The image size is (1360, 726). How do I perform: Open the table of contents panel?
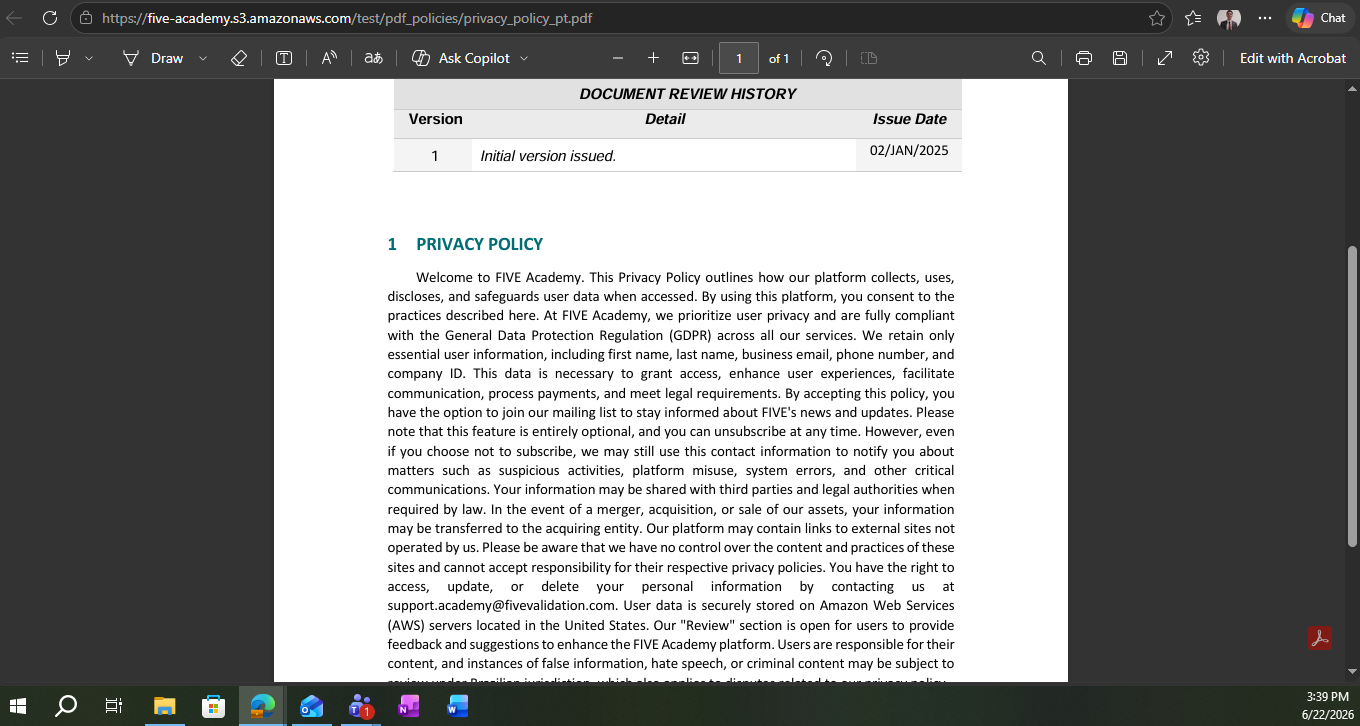point(19,58)
